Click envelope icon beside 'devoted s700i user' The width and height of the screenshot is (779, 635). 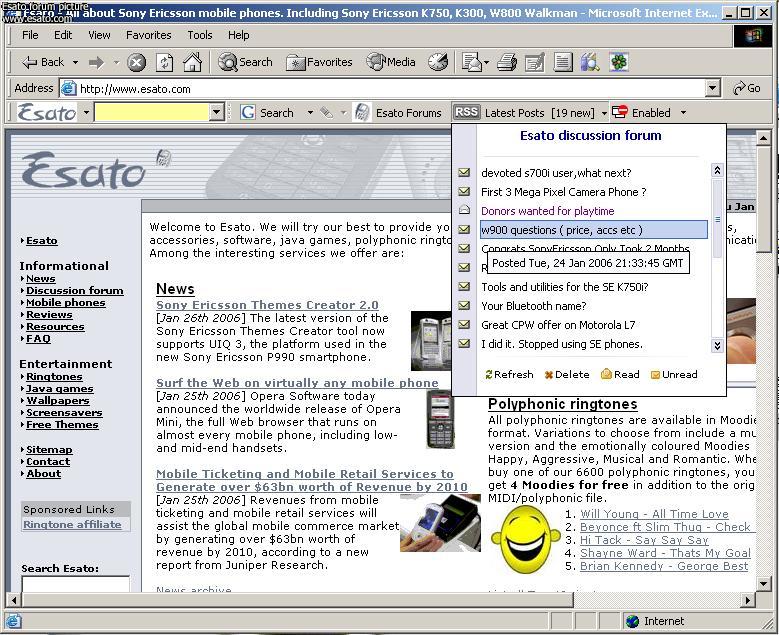pos(464,172)
